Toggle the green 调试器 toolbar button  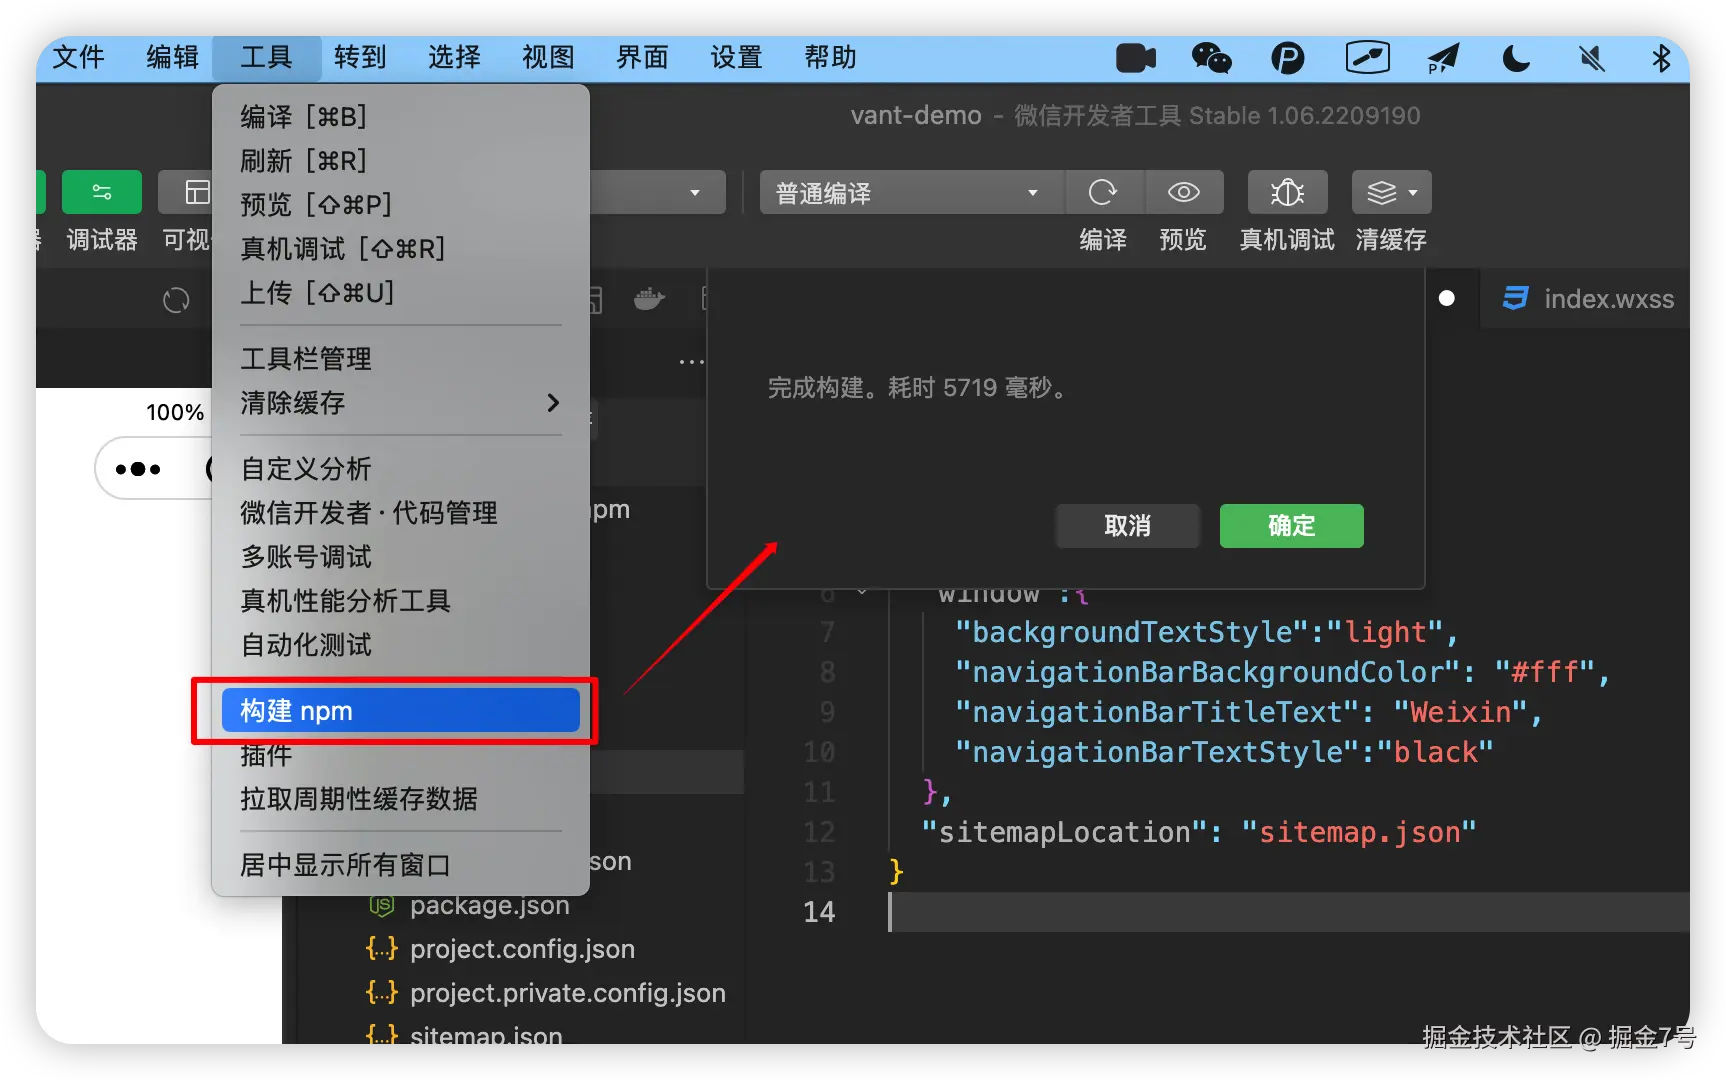pos(101,192)
